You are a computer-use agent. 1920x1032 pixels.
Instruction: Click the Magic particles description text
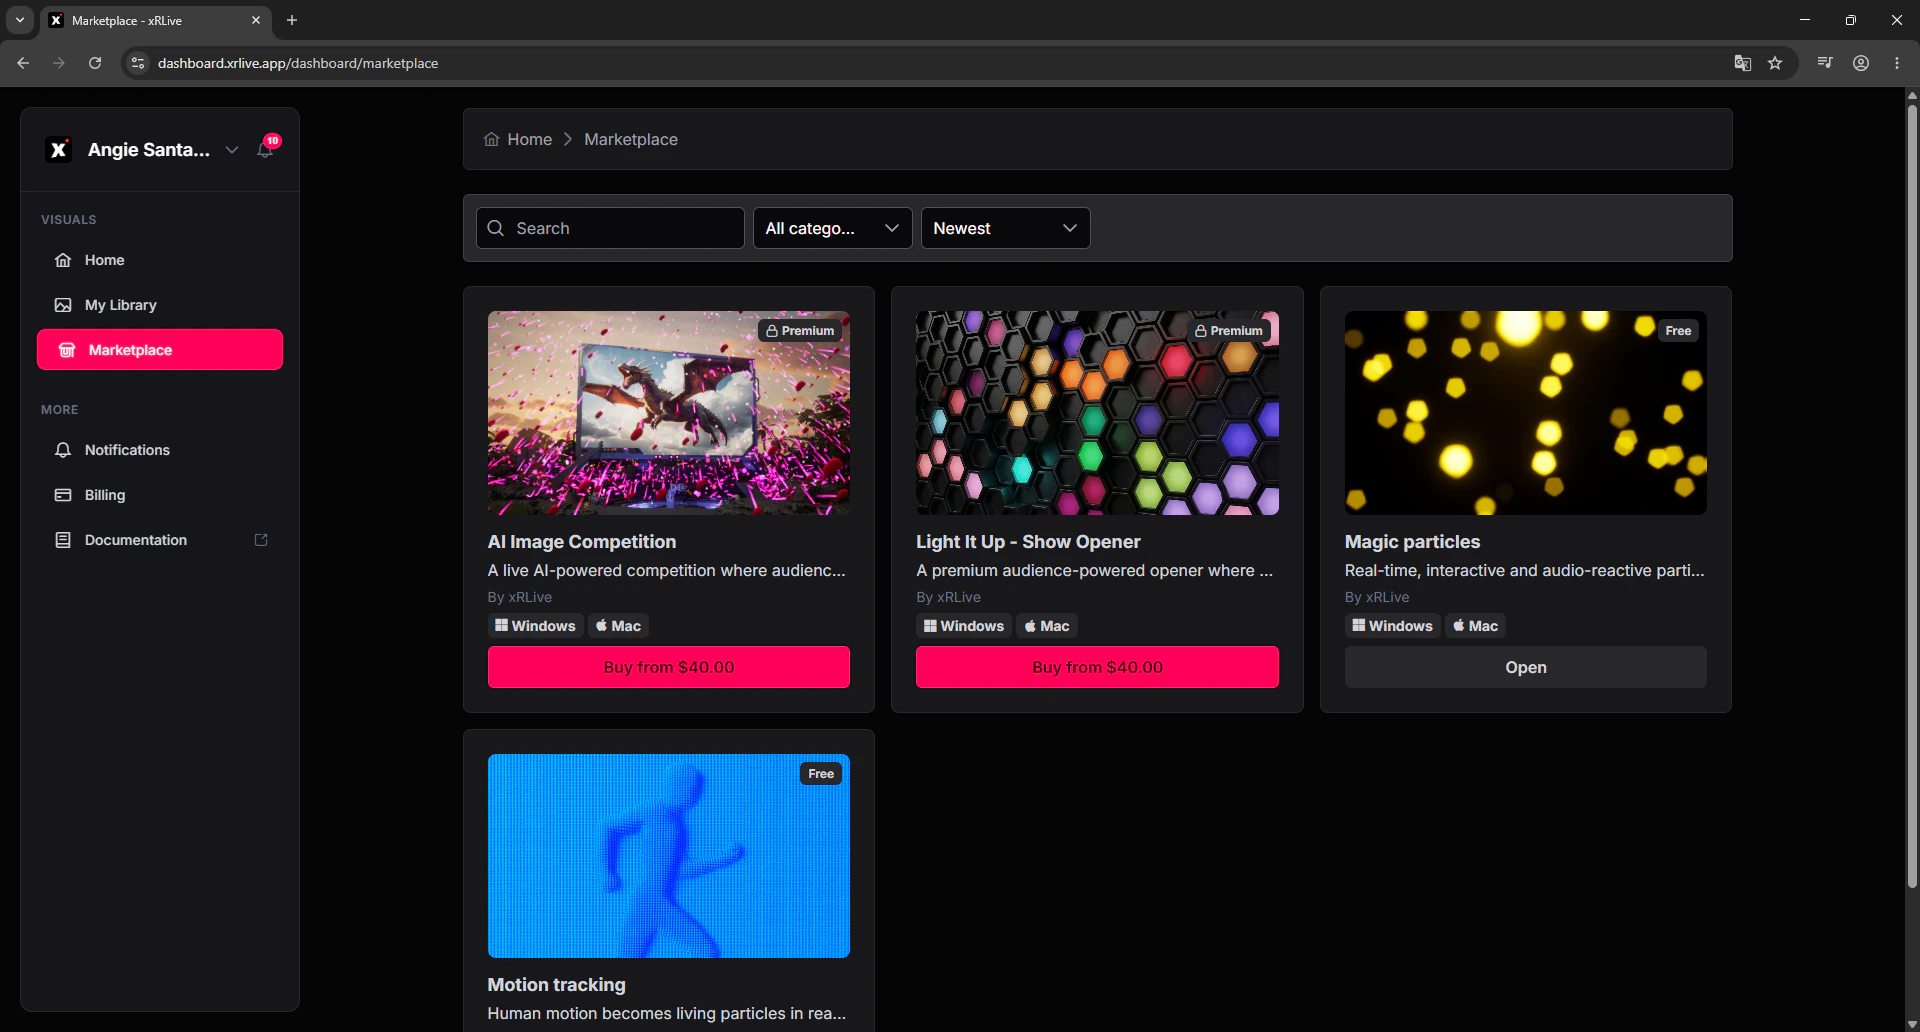coord(1524,570)
